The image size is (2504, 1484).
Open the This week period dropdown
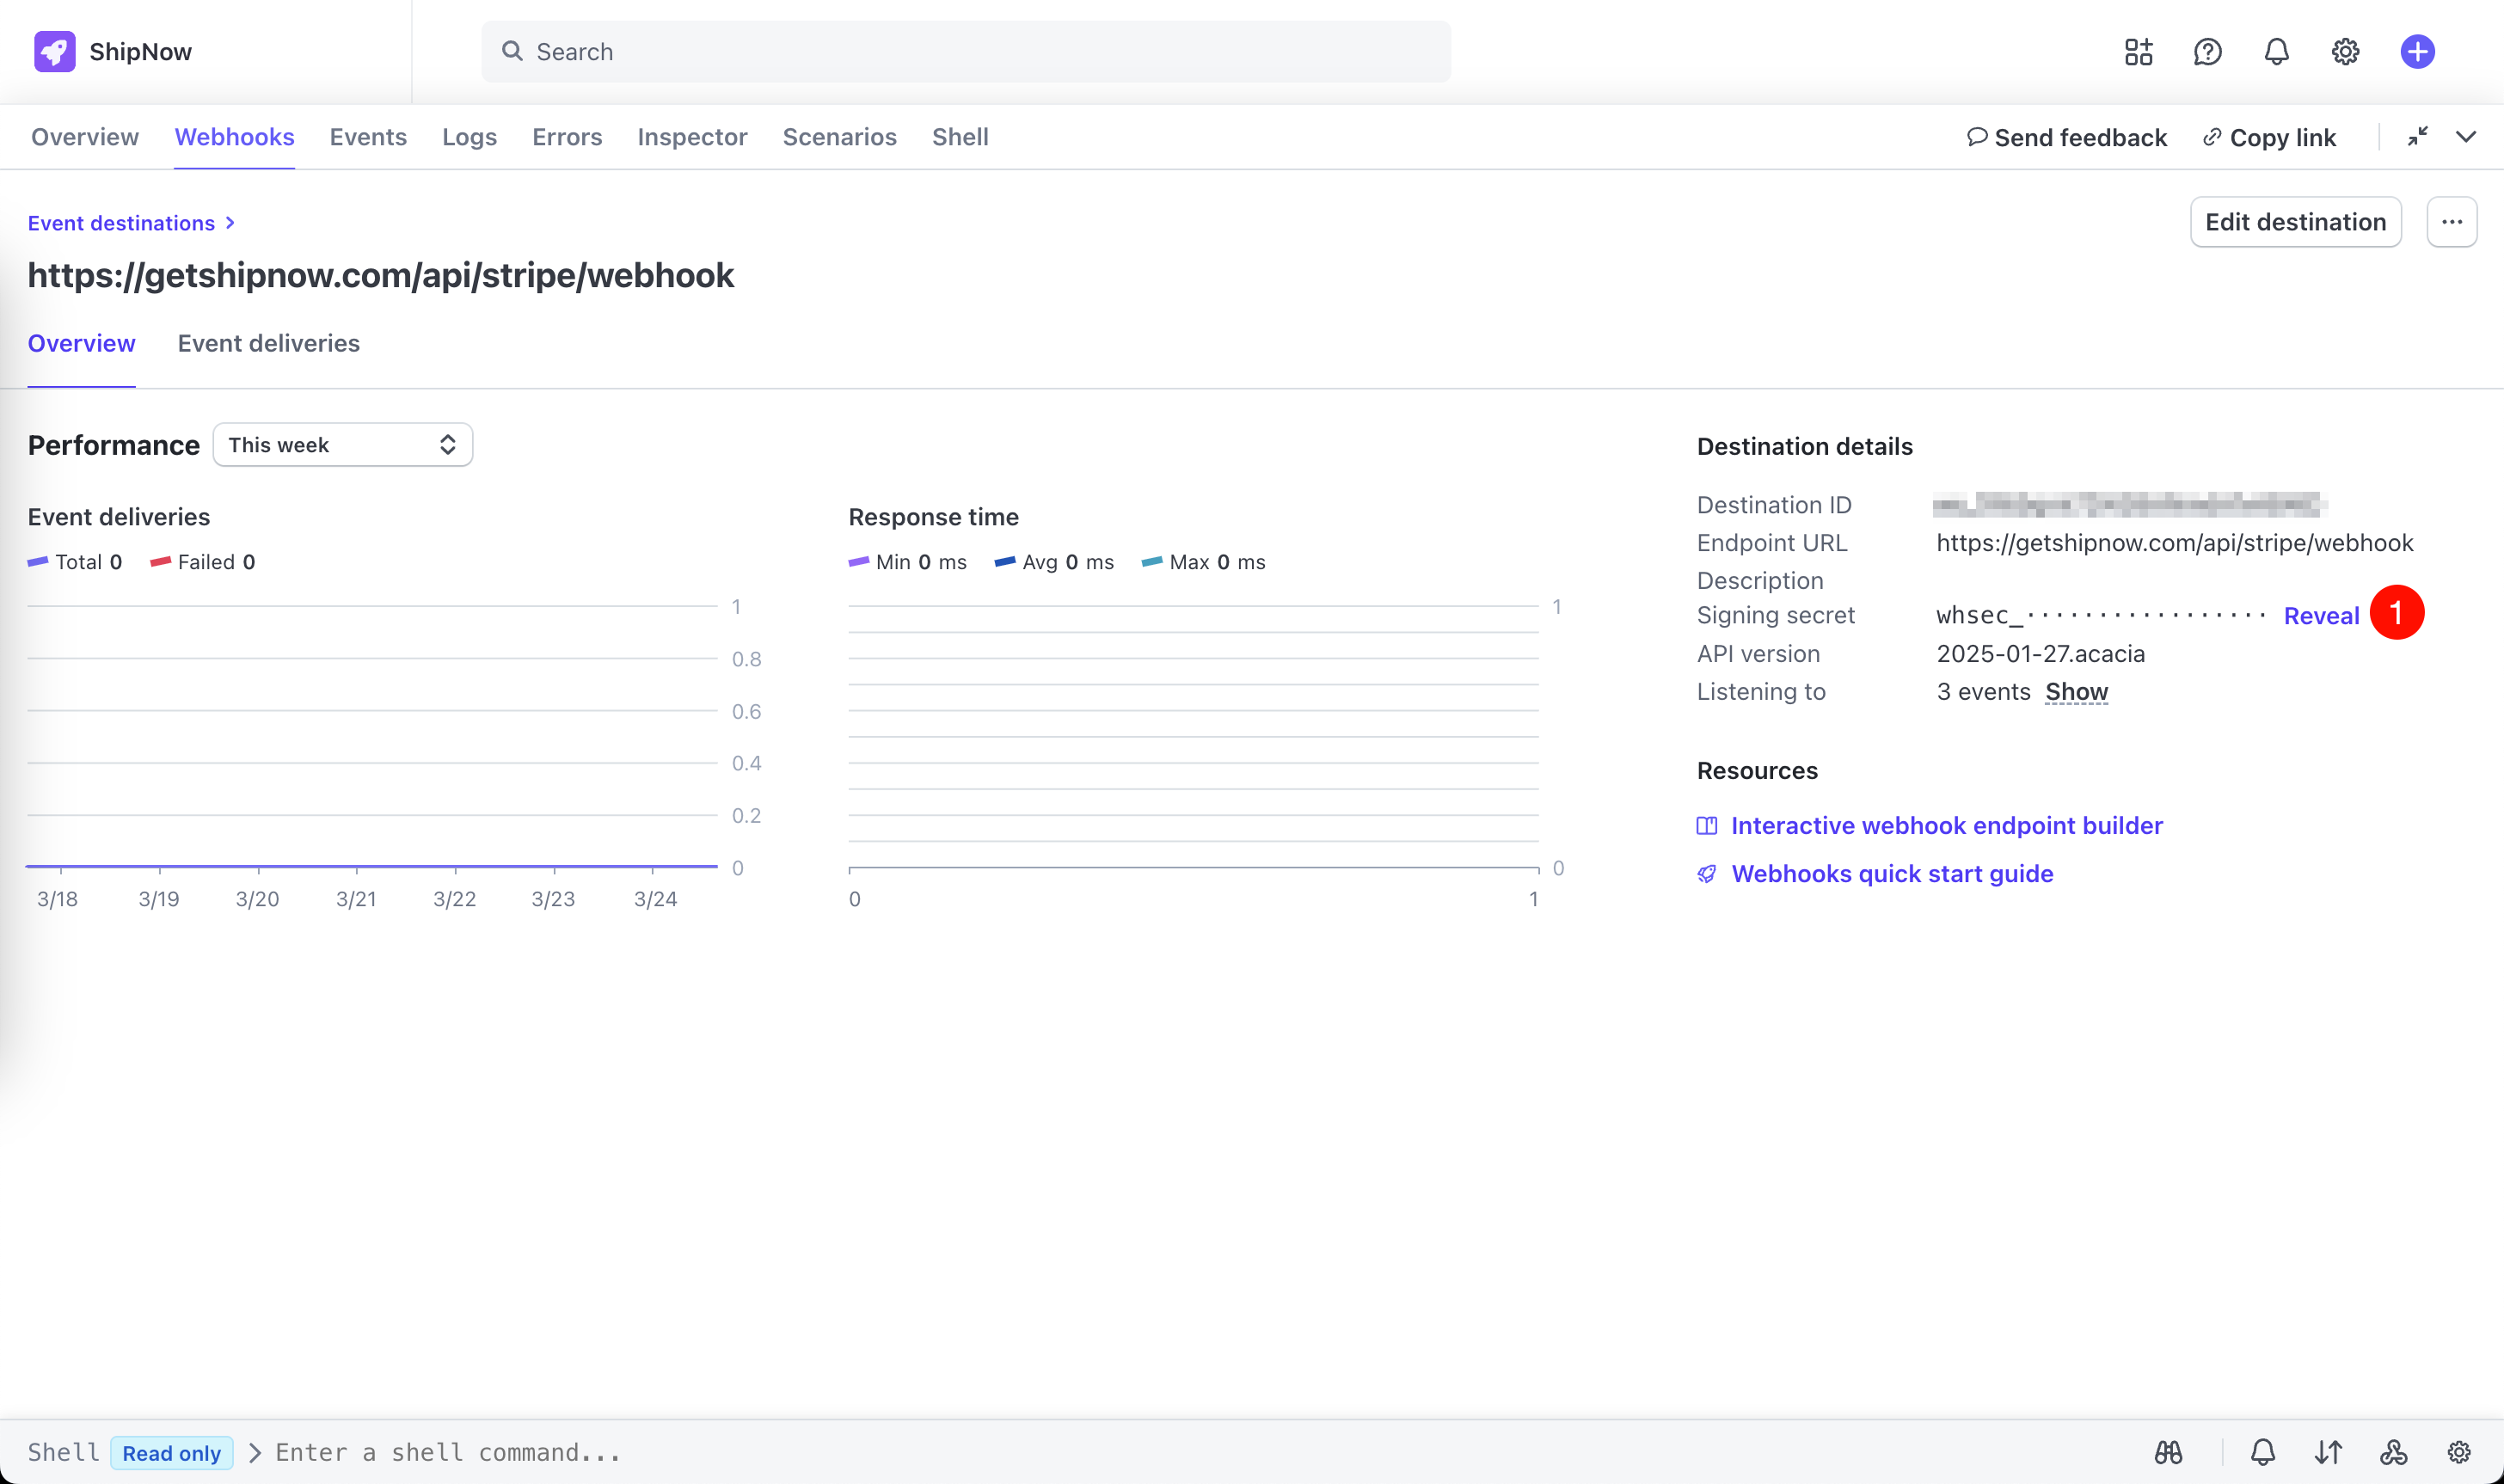pos(342,445)
